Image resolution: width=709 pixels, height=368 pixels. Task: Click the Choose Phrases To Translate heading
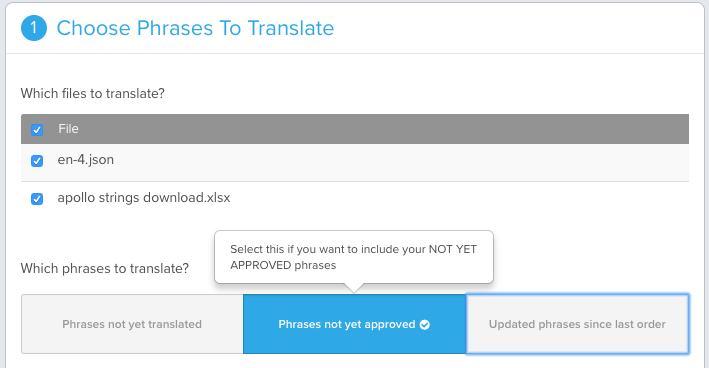(x=195, y=28)
